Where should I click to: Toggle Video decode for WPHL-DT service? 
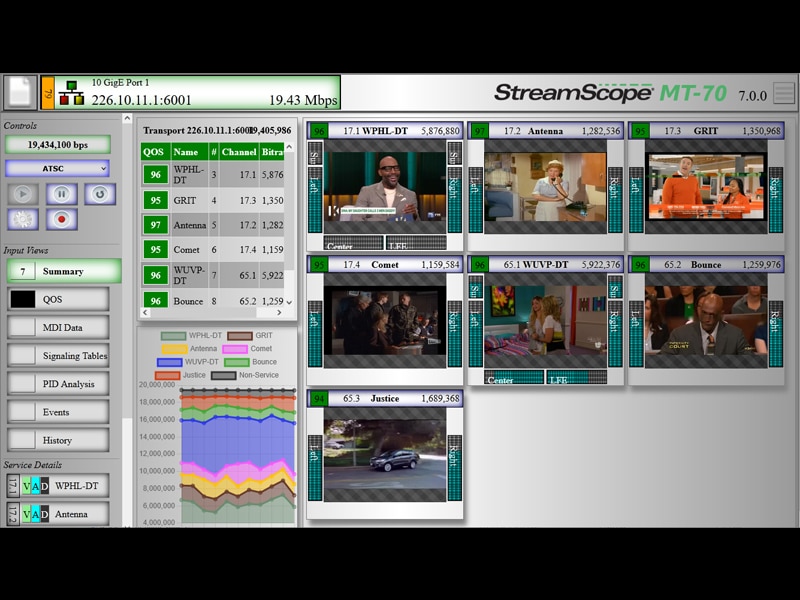27,485
